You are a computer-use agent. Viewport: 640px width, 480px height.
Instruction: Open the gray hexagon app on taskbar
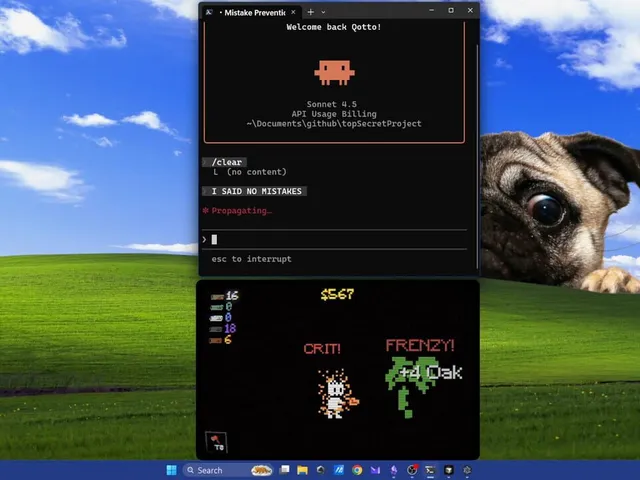click(x=321, y=470)
